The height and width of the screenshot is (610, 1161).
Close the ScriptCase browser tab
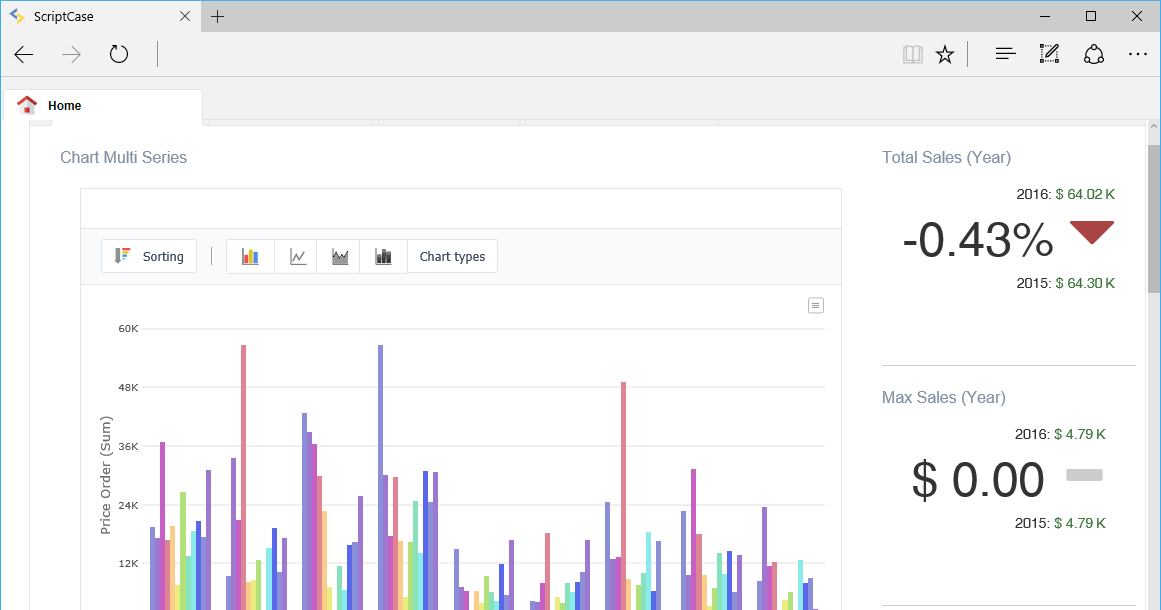[185, 16]
